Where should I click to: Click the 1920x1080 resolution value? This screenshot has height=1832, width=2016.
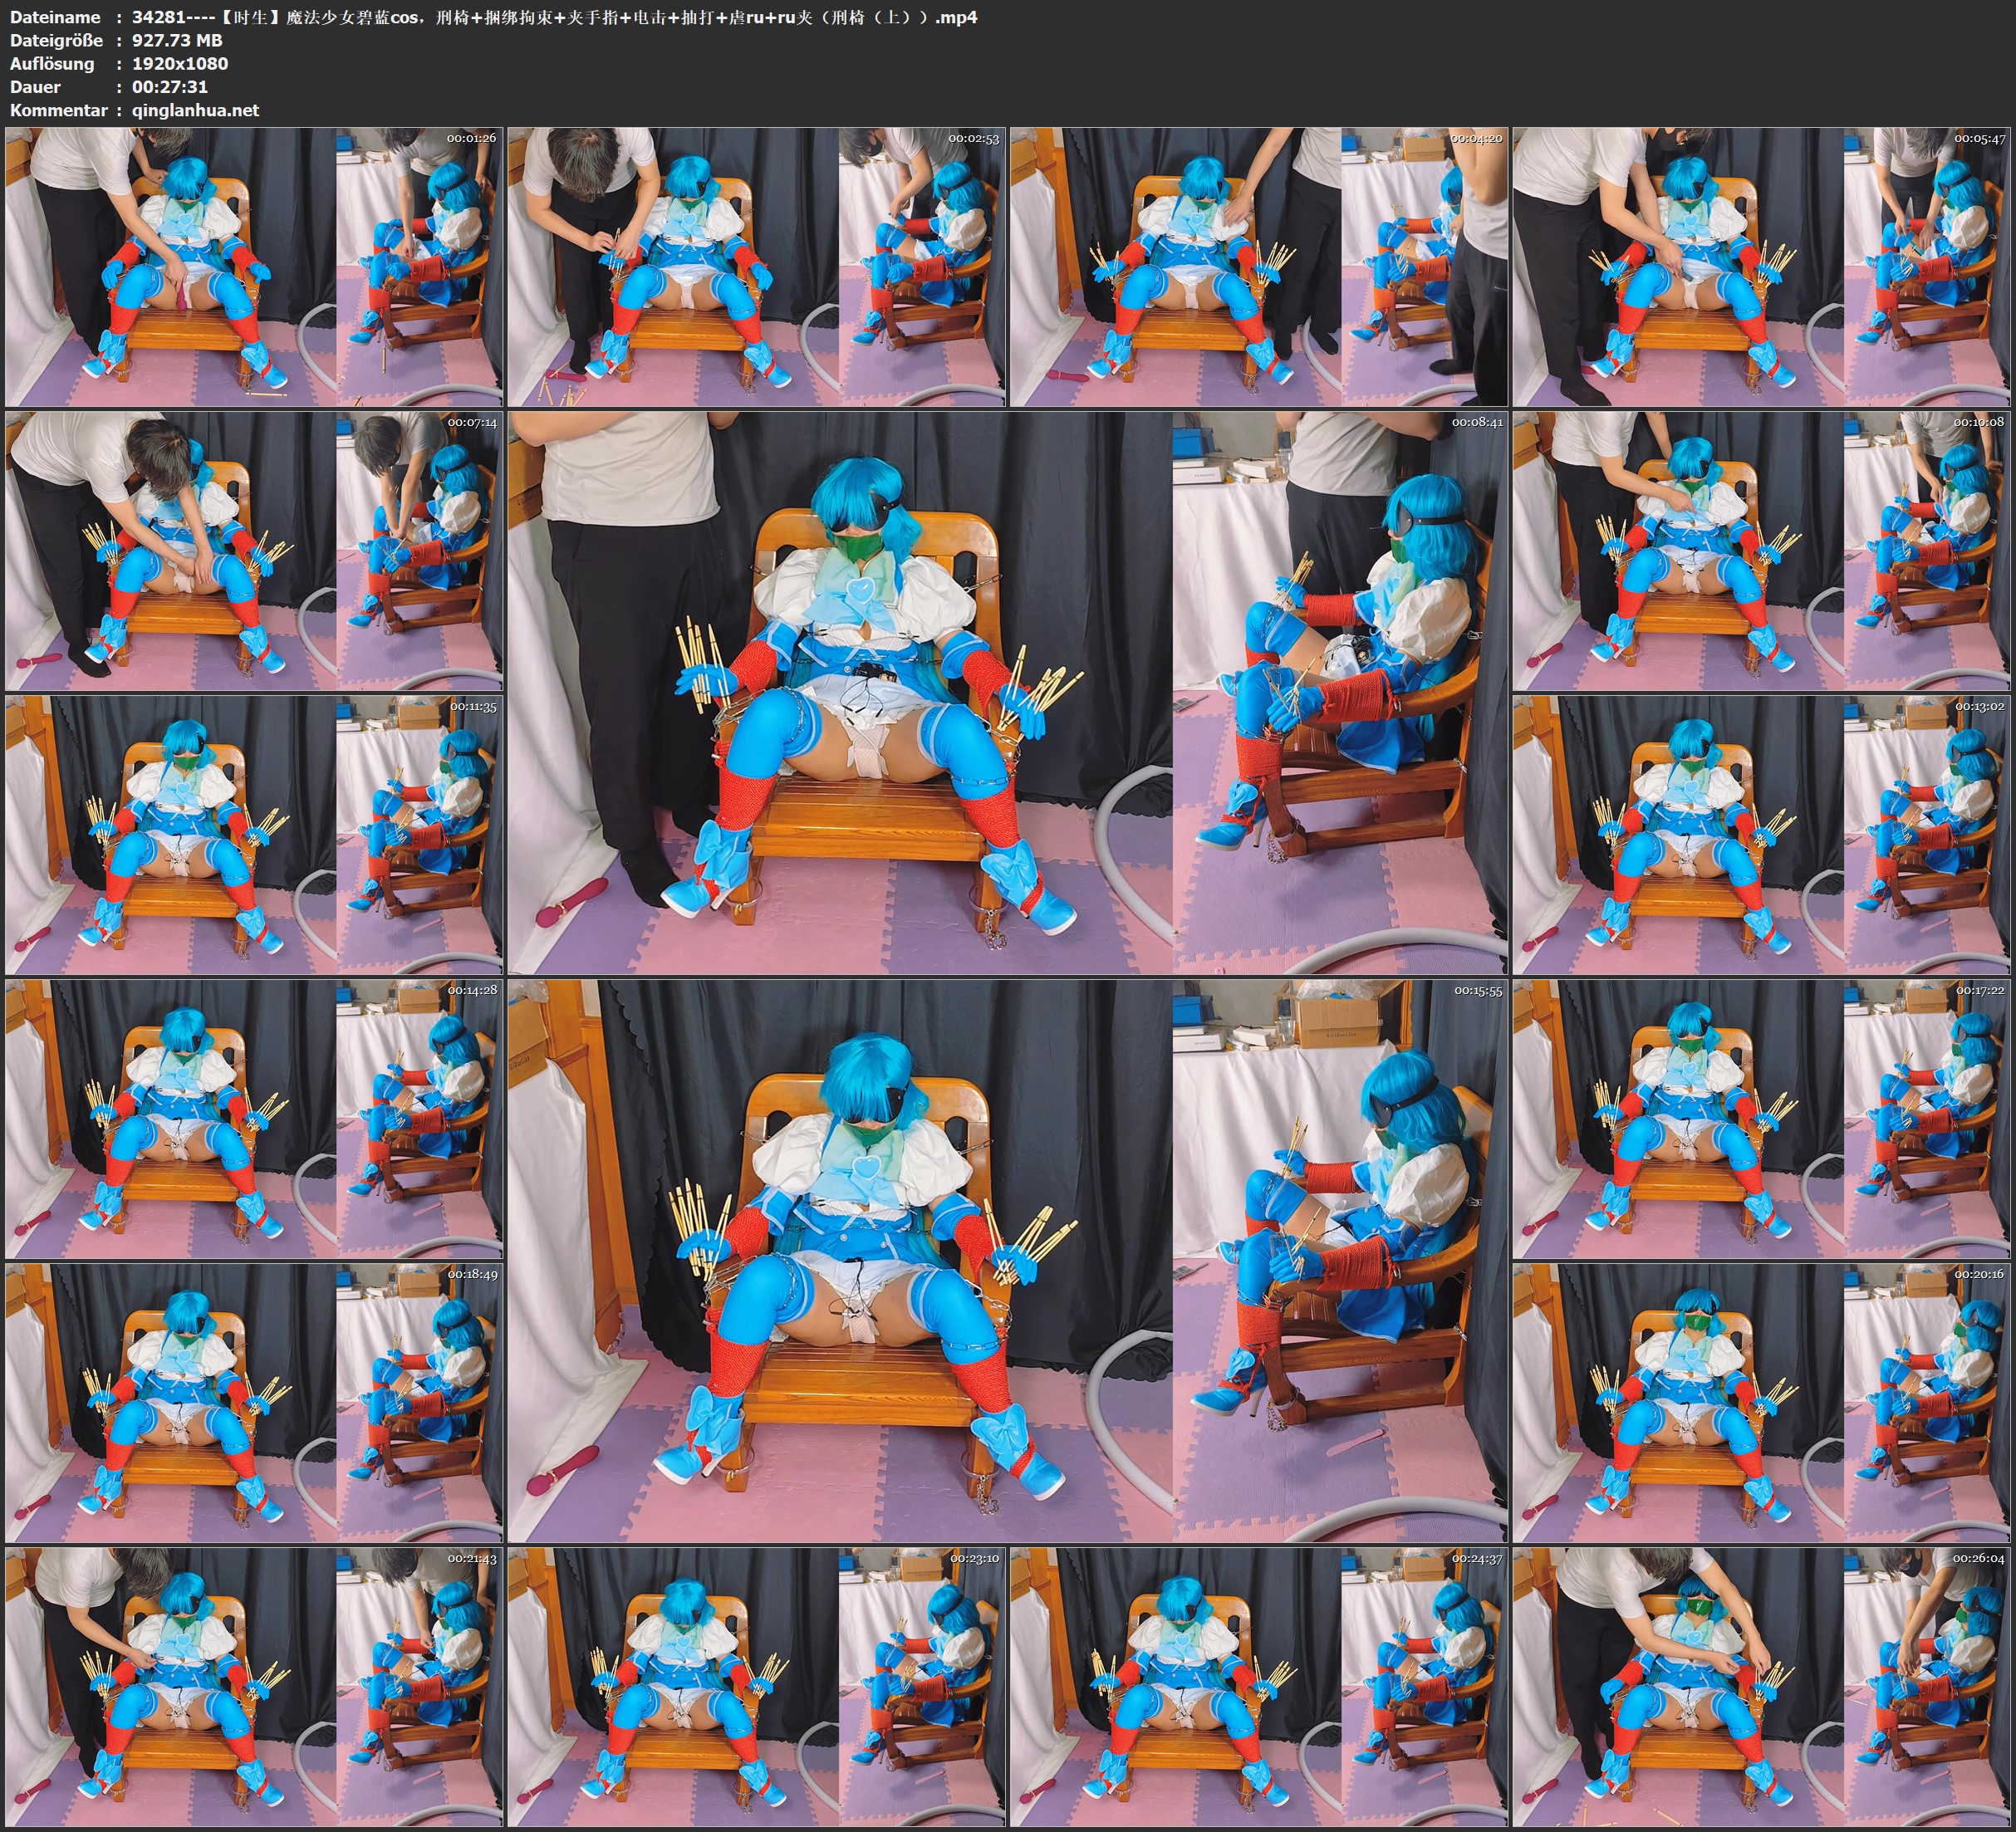pos(180,63)
